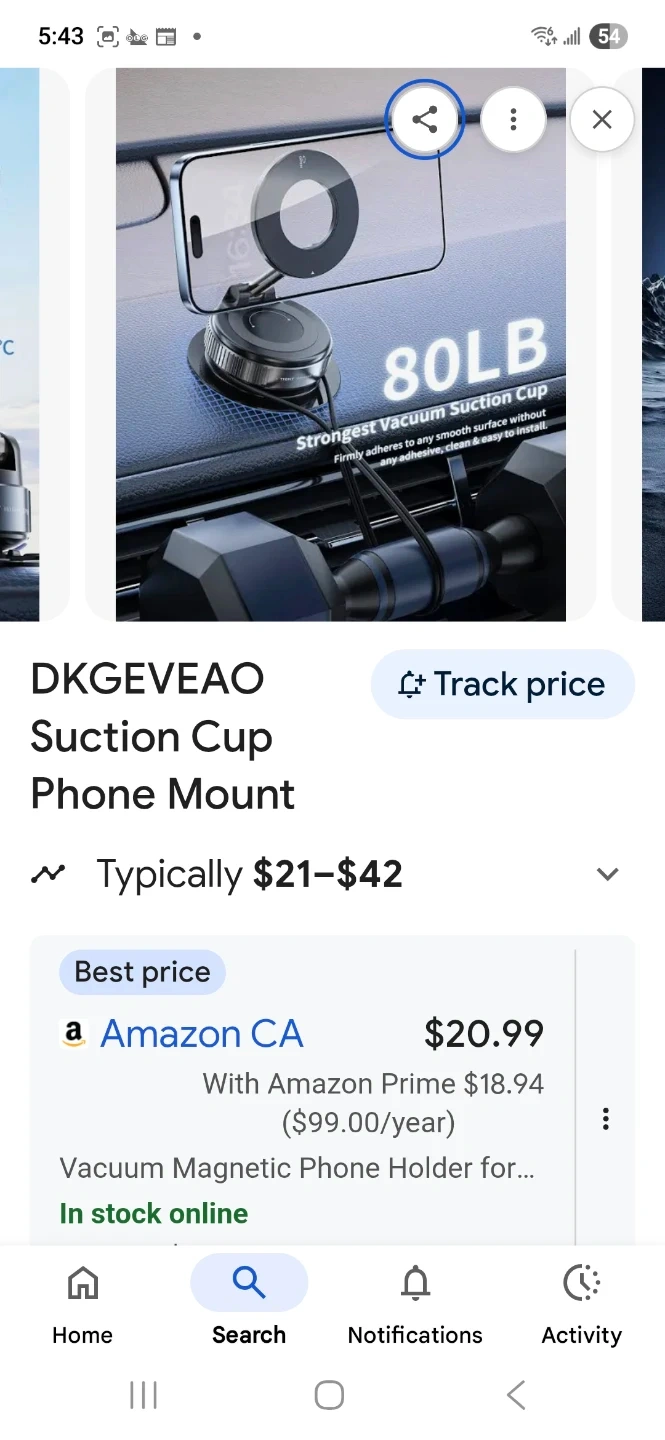Tap the price trend graph icon
This screenshot has width=665, height=1440.
(47, 874)
